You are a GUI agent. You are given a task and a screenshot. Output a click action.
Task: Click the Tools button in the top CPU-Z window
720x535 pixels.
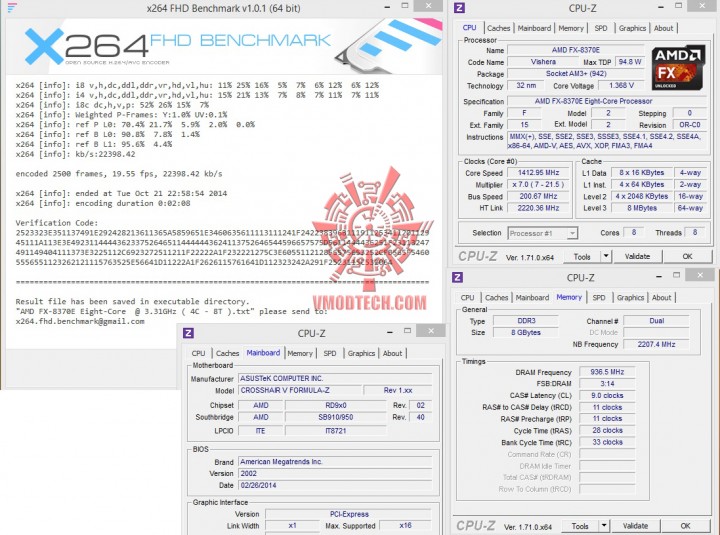pyautogui.click(x=582, y=257)
